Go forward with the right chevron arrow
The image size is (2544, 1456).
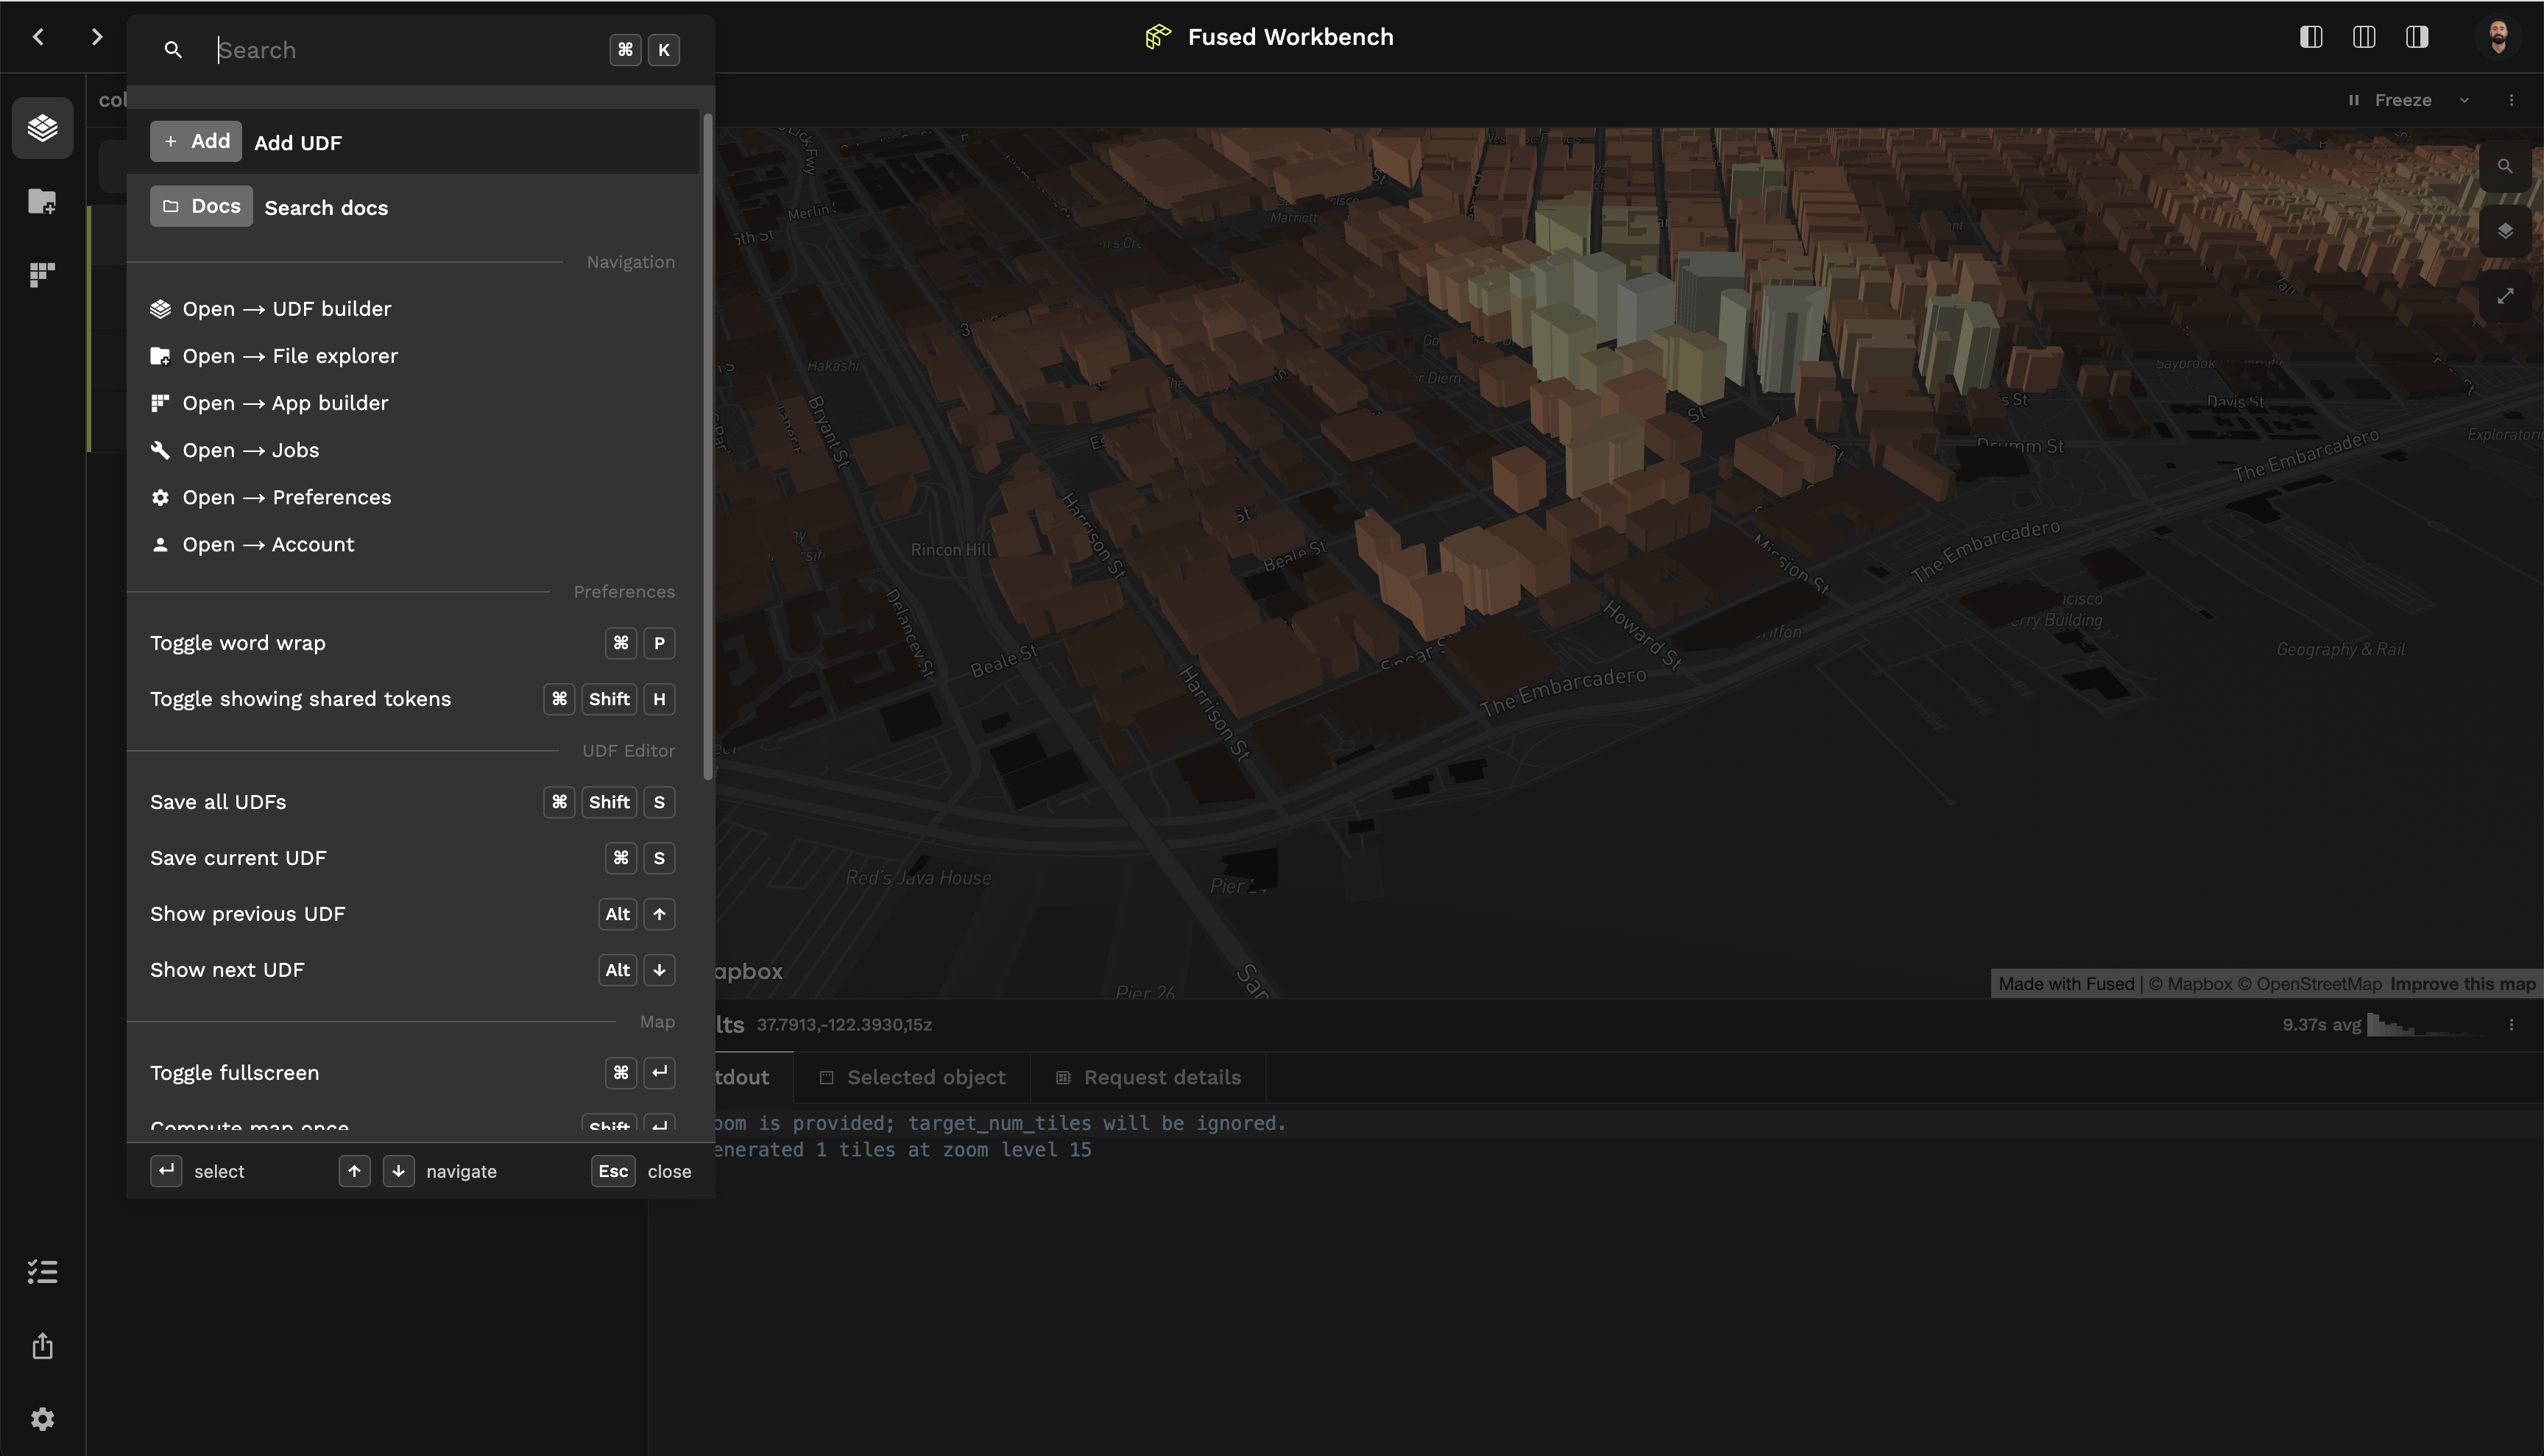(x=96, y=37)
